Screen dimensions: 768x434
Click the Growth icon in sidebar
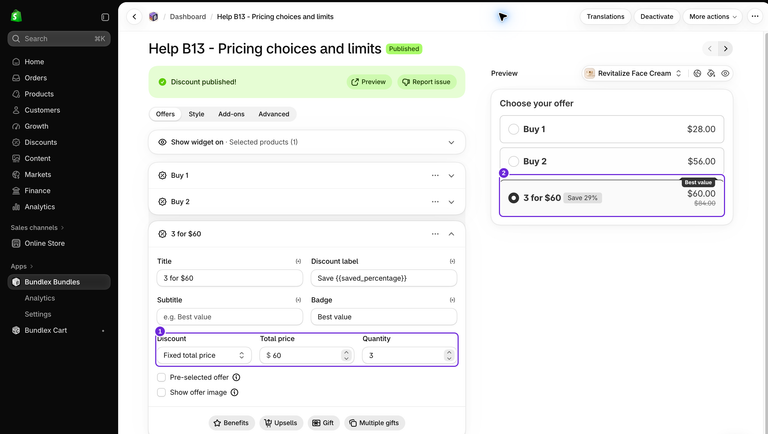[x=16, y=126]
